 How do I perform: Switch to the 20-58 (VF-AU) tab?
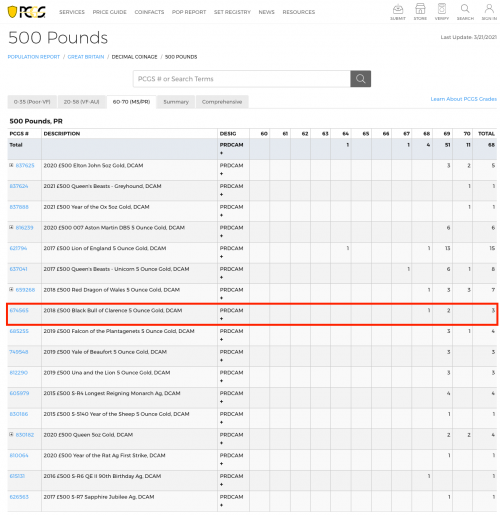81,102
